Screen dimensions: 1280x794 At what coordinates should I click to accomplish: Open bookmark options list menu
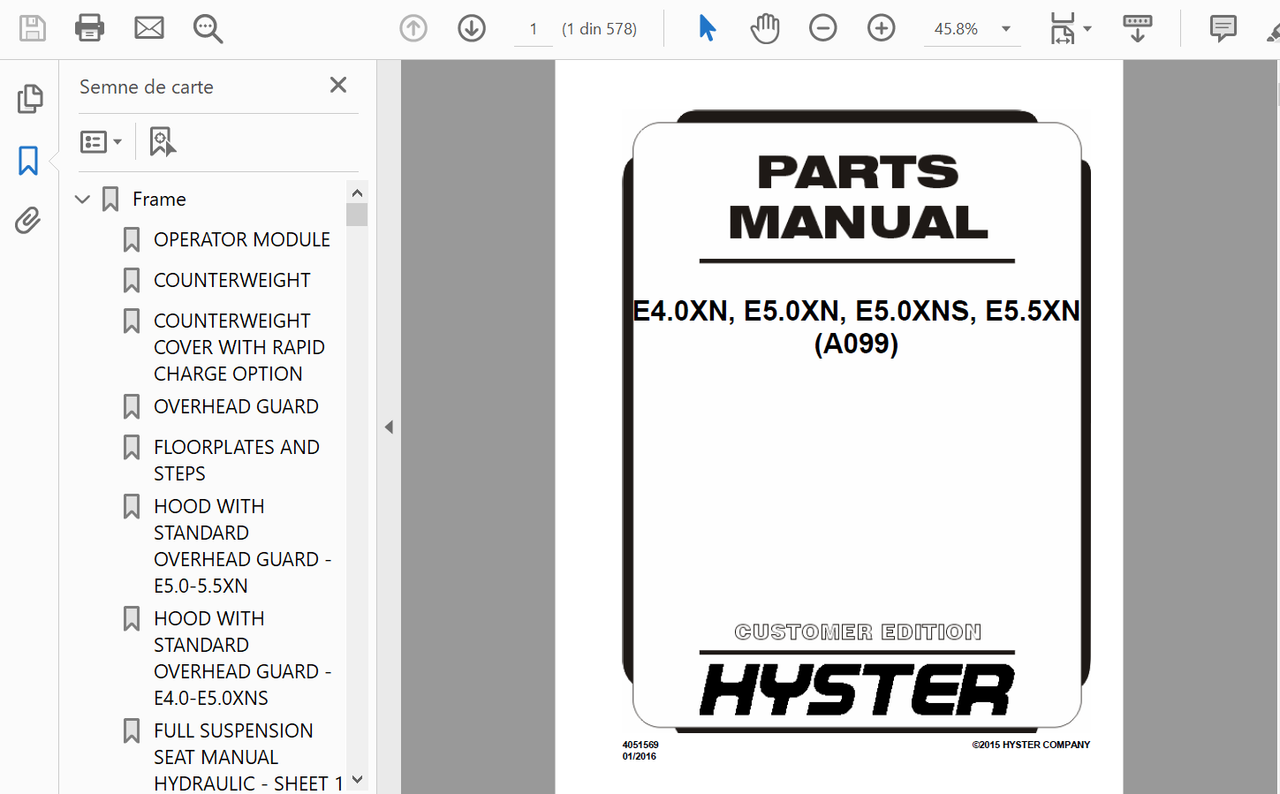click(101, 142)
